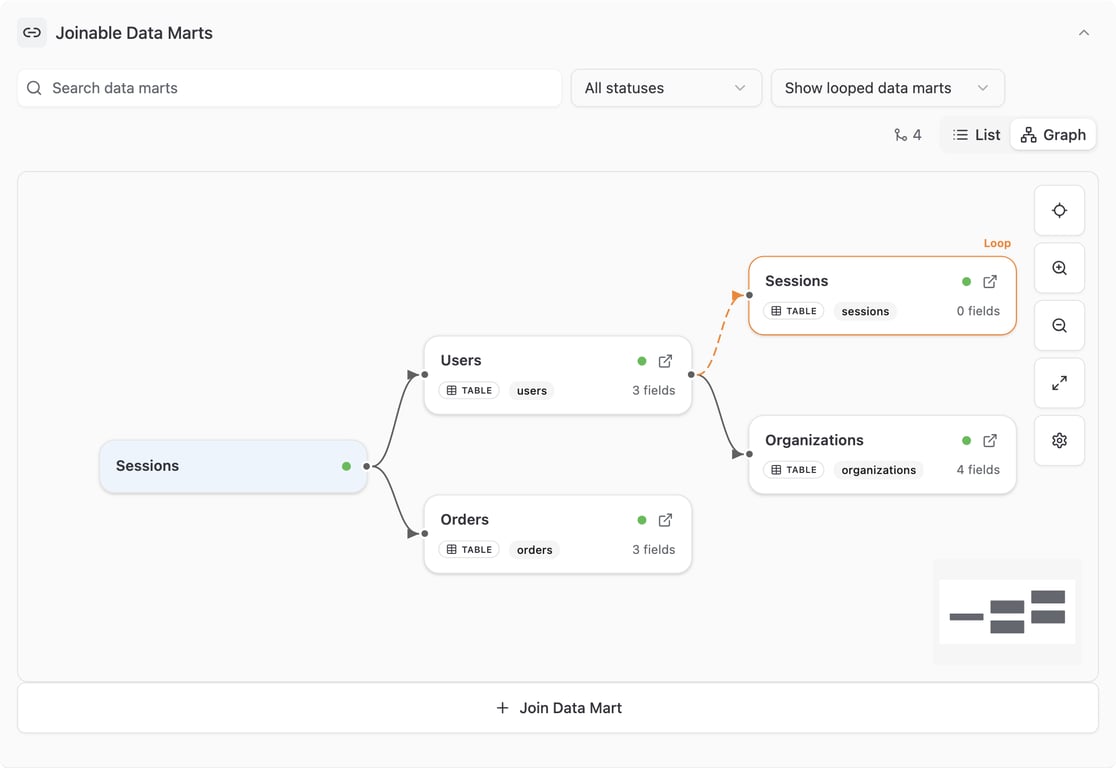Viewport: 1116px width, 768px height.
Task: Center the graph with the crosshair button
Action: click(1059, 211)
